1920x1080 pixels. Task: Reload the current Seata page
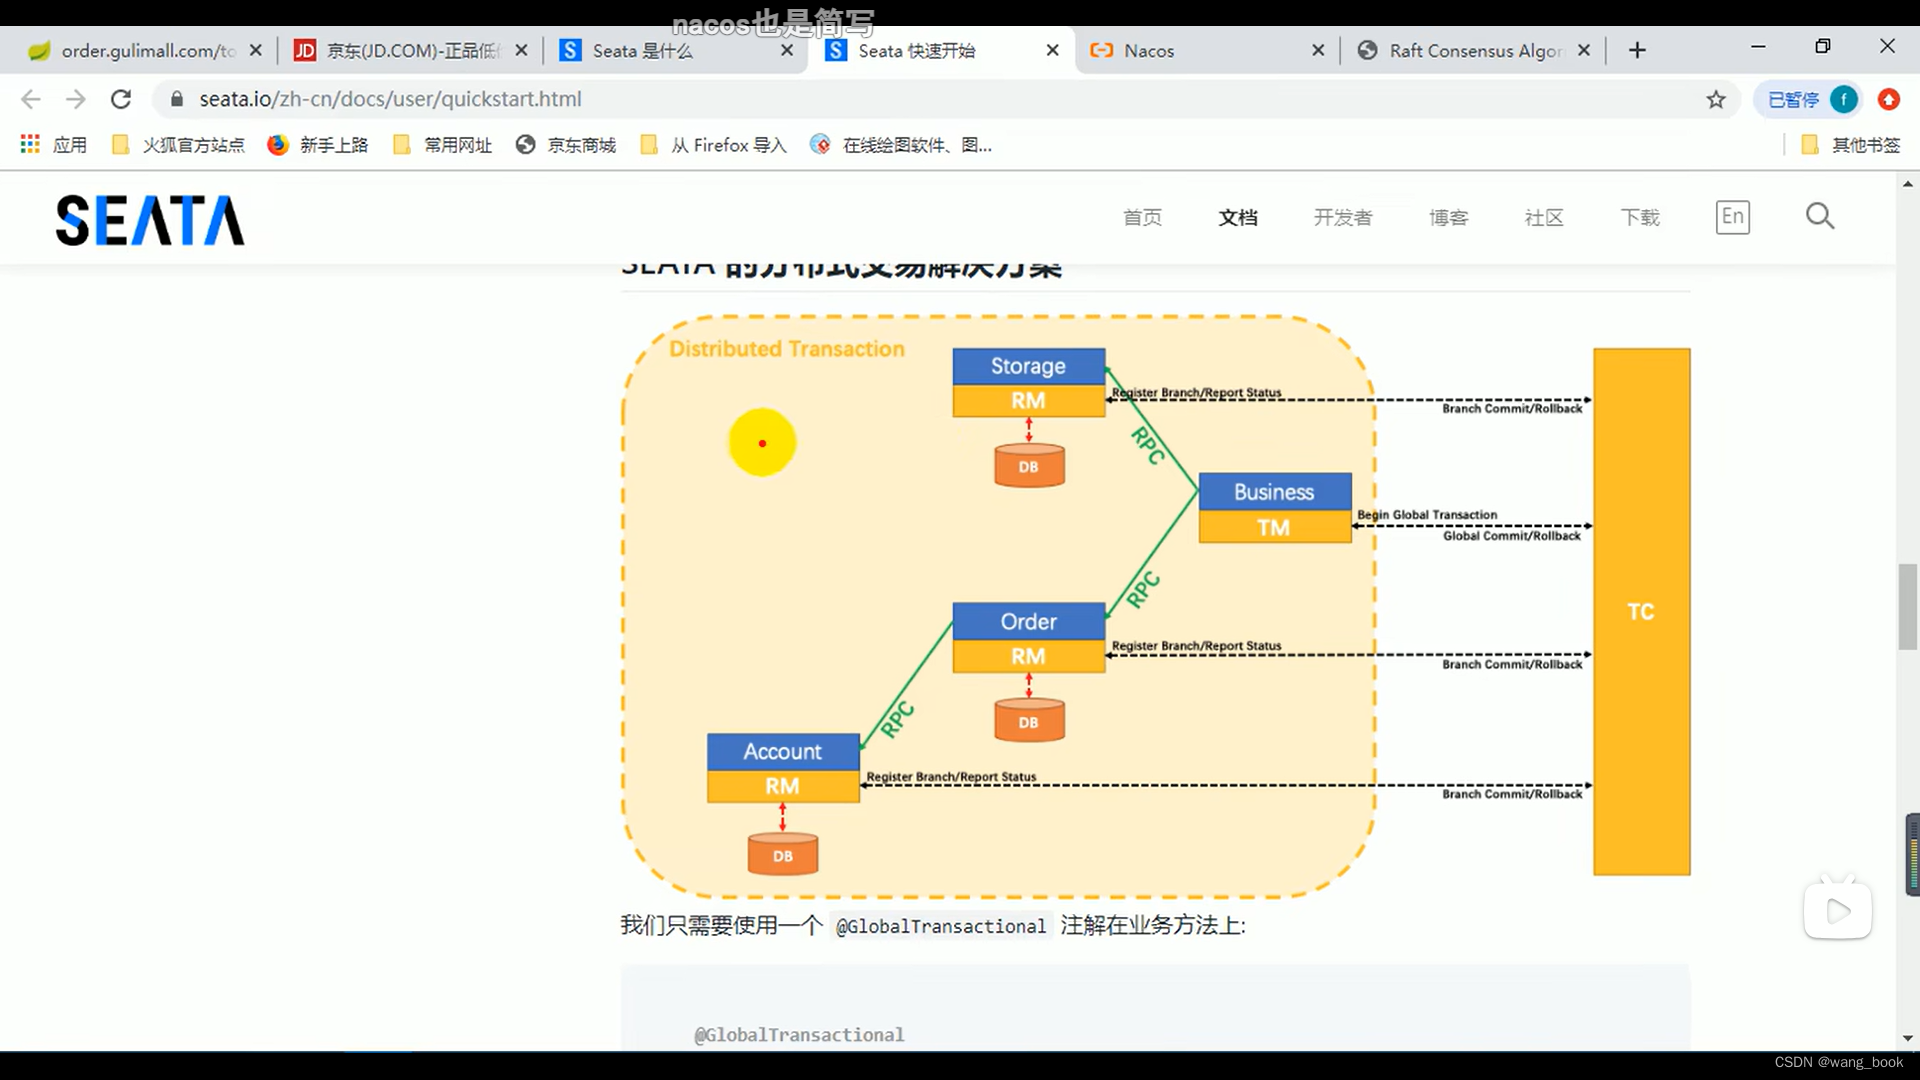tap(121, 99)
